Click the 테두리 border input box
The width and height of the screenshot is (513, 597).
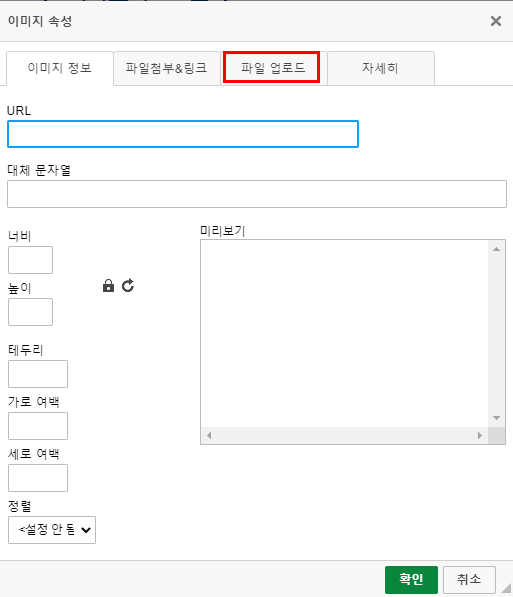coord(38,374)
